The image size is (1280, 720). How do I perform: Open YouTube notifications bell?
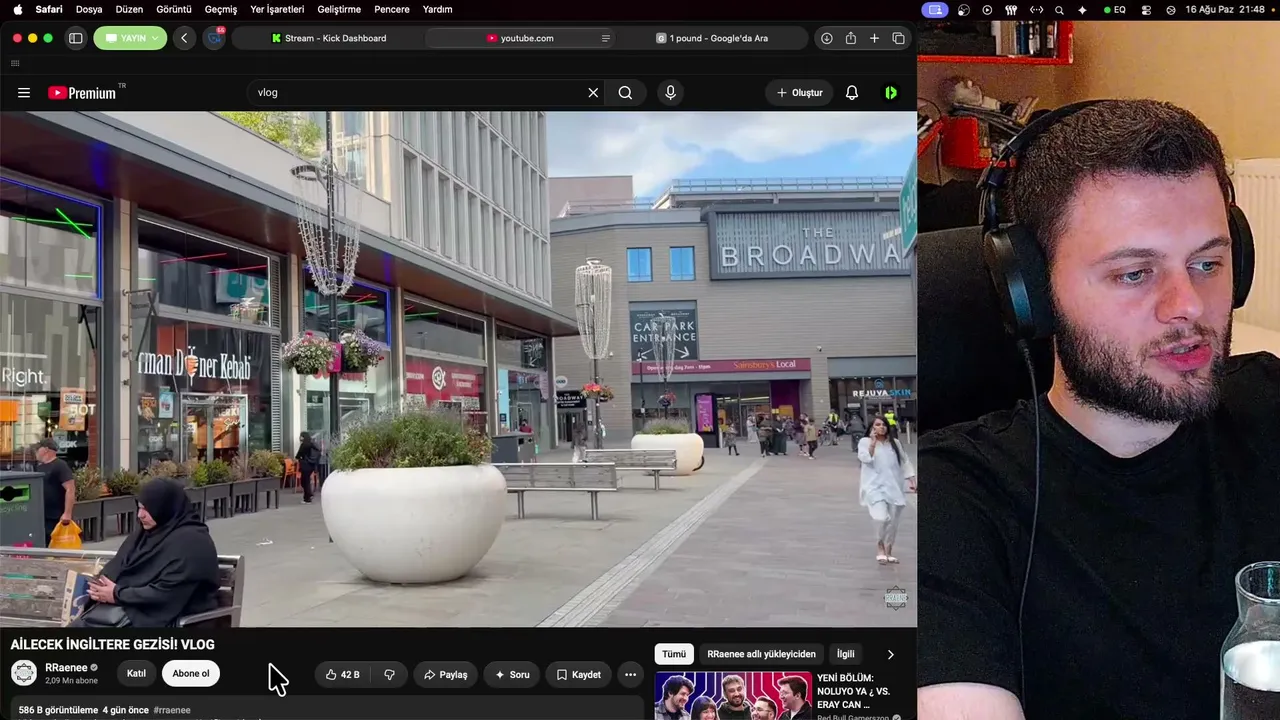pos(852,92)
